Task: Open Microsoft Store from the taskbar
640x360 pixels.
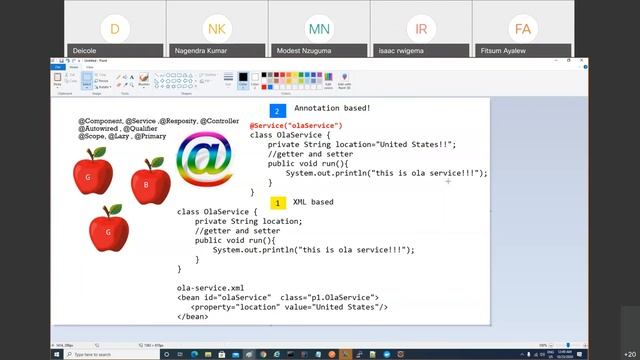Action: point(222,354)
